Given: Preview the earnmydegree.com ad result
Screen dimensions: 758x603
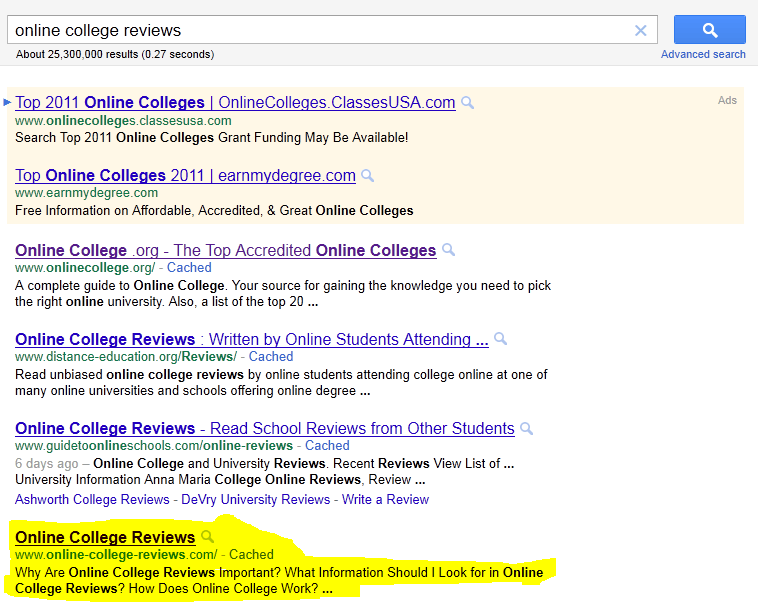Looking at the screenshot, I should coord(367,175).
